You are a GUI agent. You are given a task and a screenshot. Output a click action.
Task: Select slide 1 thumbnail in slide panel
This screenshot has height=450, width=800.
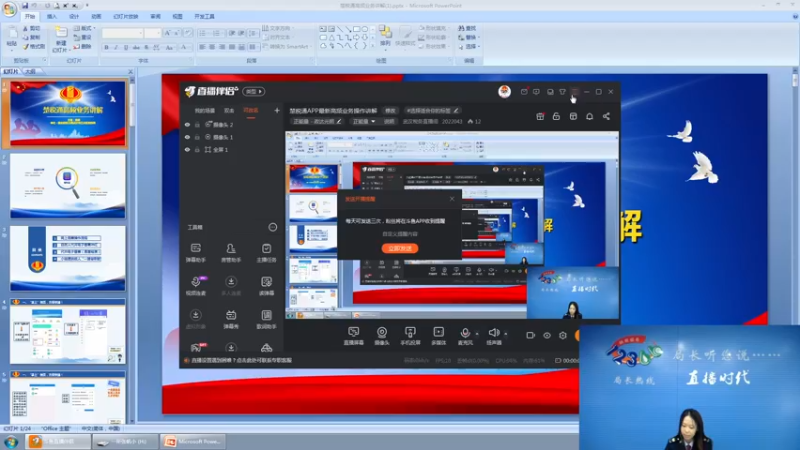click(x=67, y=114)
